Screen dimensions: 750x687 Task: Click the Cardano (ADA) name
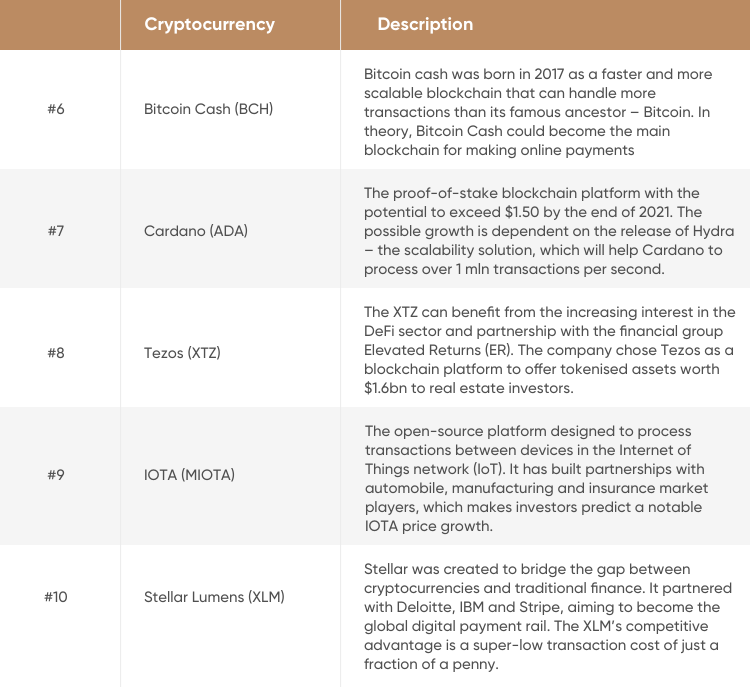coord(196,231)
